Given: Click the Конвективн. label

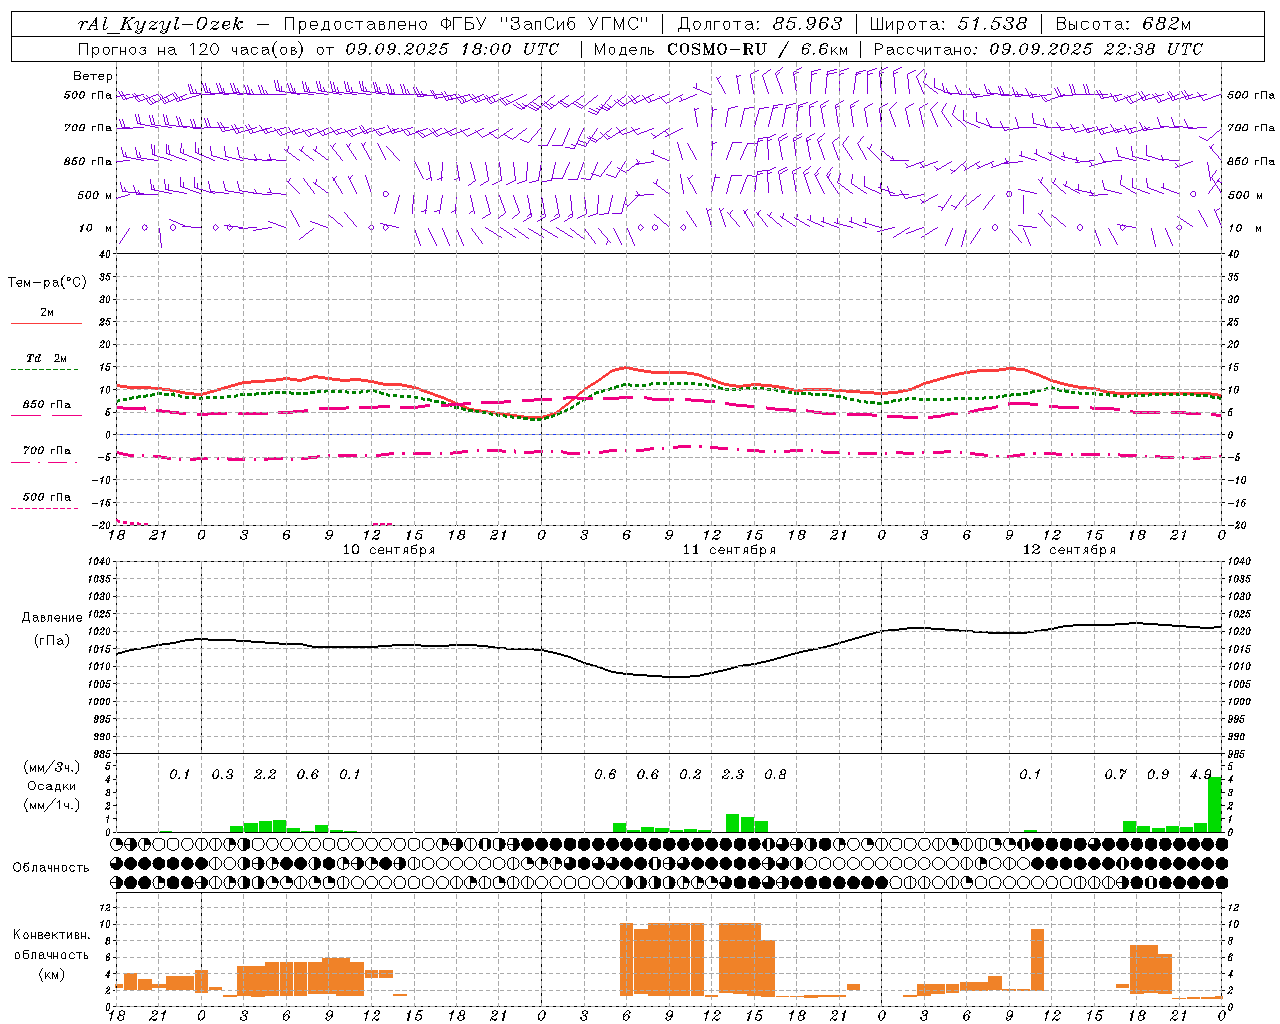Looking at the screenshot, I should coord(52,935).
